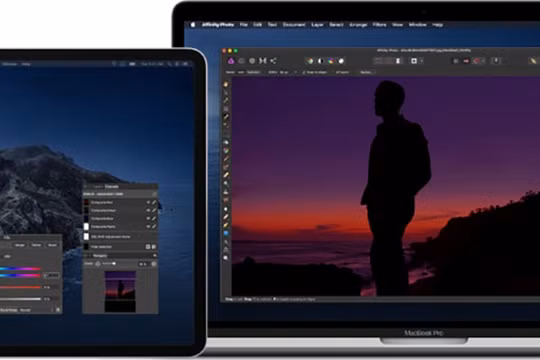Switch to the Export persona share icon

pos(273,61)
